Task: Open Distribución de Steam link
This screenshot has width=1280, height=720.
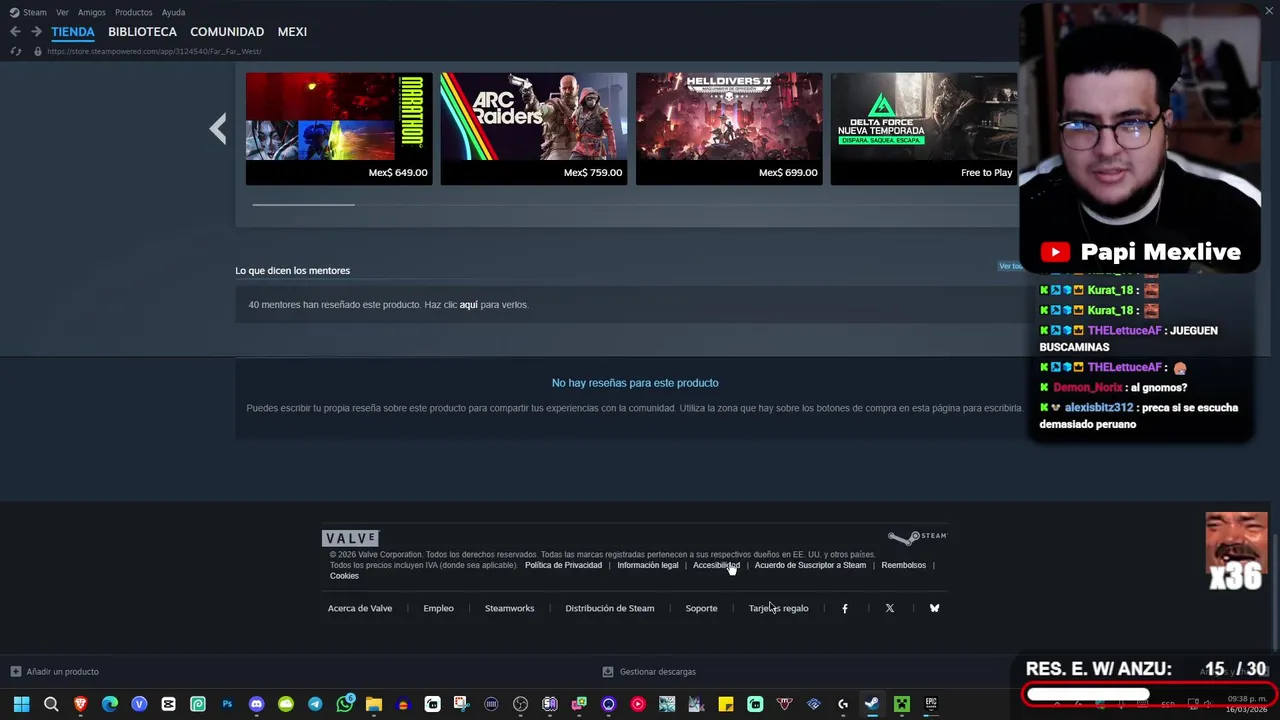Action: click(610, 608)
